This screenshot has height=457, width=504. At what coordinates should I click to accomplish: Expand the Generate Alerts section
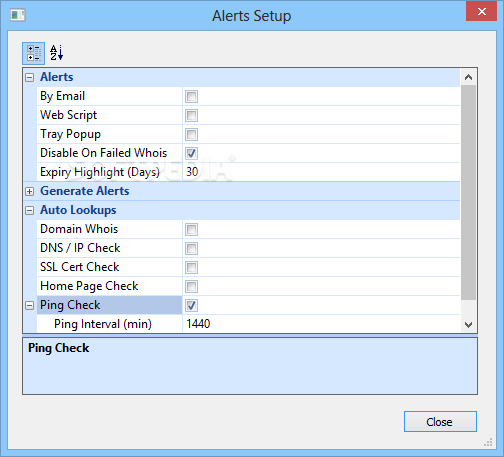30,191
